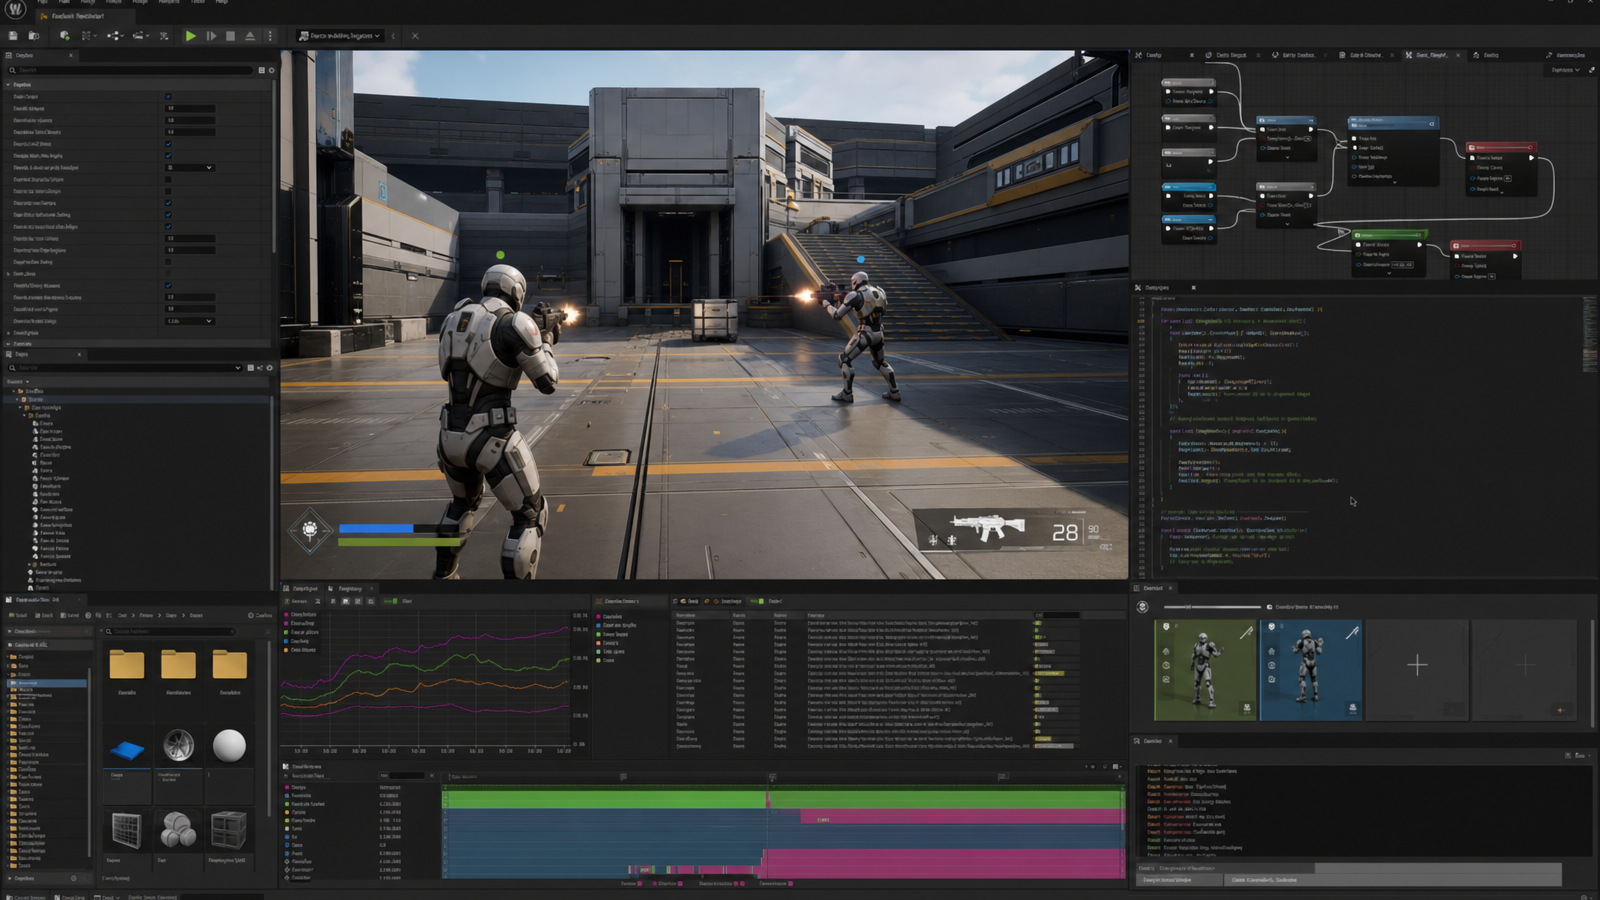Screen dimensions: 1600x900
Task: Click the green track in the profiler timeline
Action: [x=783, y=799]
